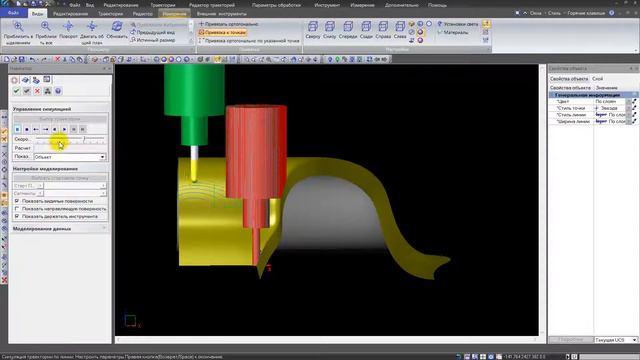Toggle the Привязка к точкам snap option

tap(222, 32)
